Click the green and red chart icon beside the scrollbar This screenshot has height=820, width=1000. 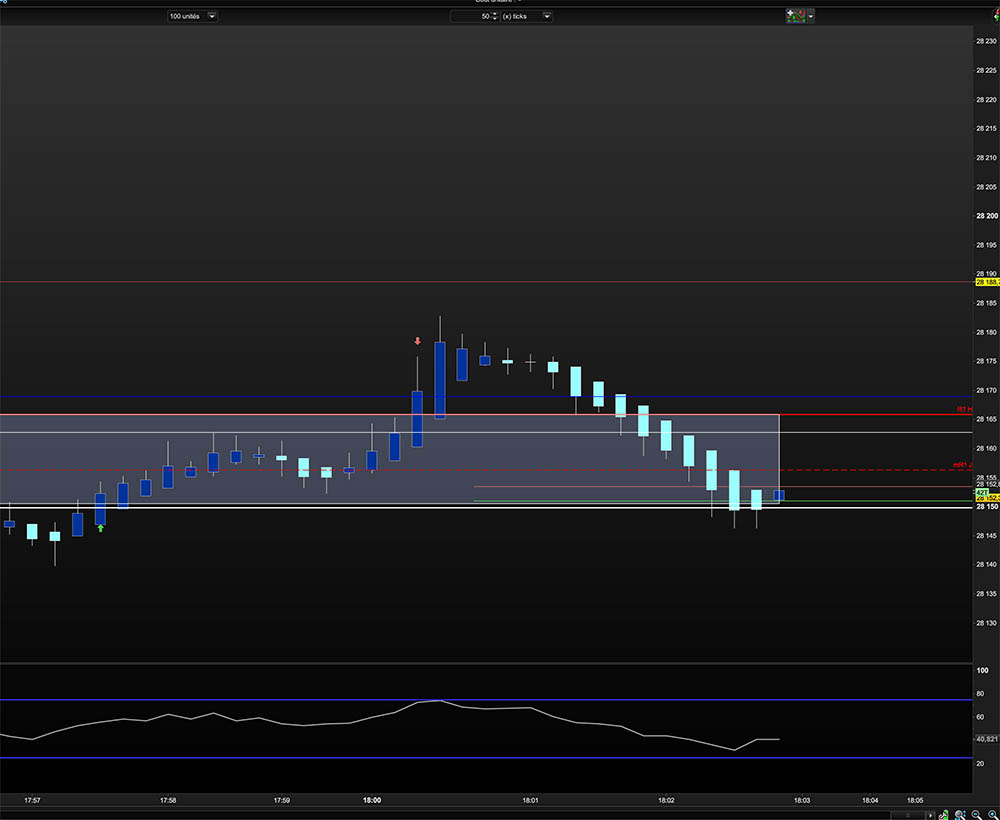click(x=944, y=815)
